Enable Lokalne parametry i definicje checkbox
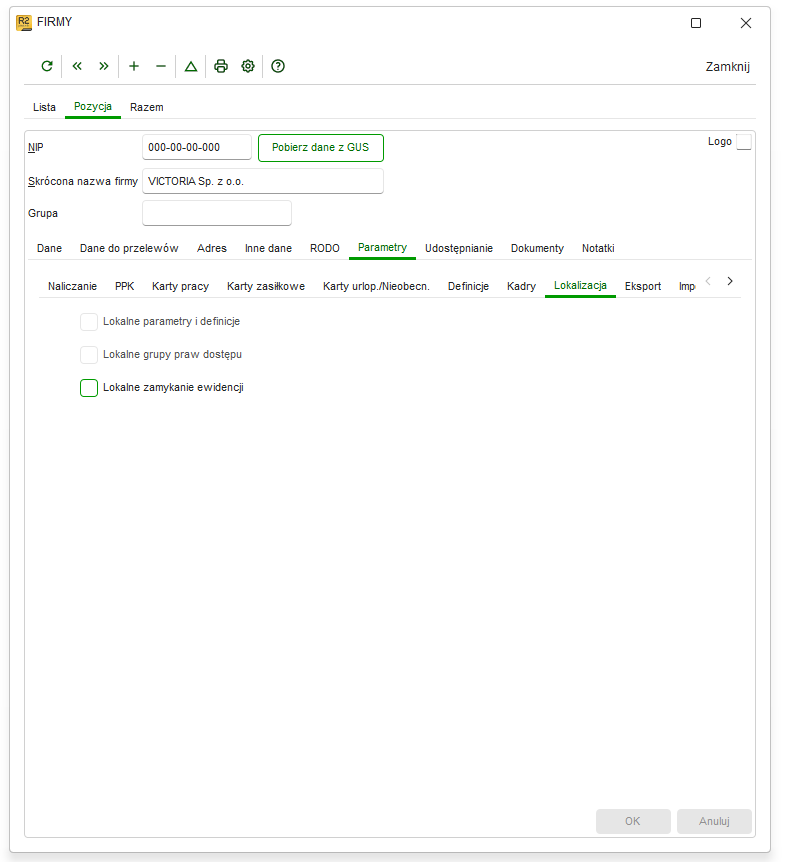This screenshot has width=787, height=862. [x=89, y=322]
